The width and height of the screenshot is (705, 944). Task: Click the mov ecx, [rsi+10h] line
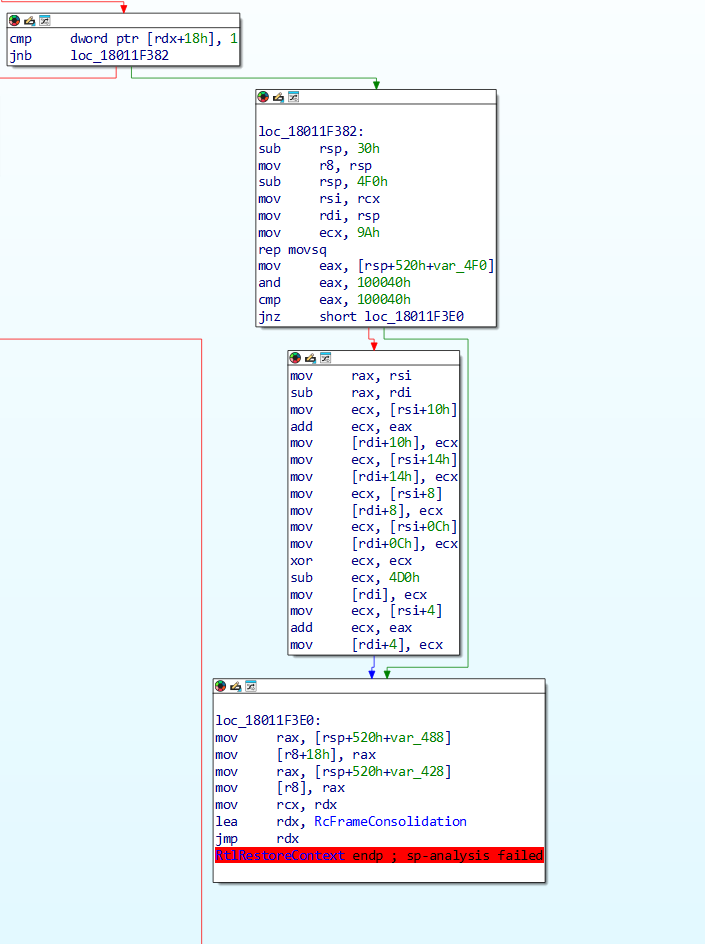pos(373,410)
